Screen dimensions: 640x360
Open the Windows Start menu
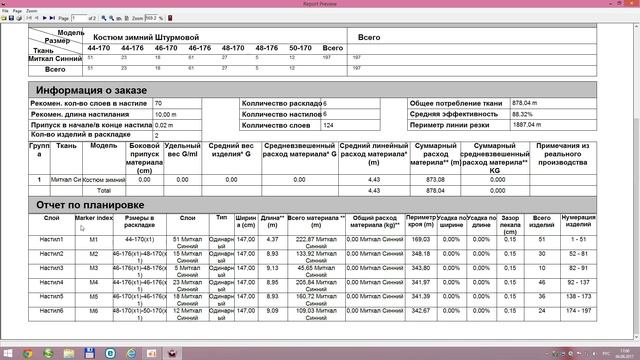(x=8, y=353)
